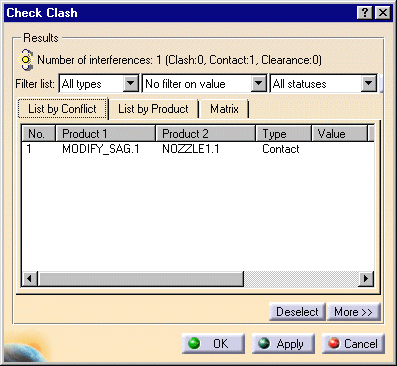The height and width of the screenshot is (366, 397).
Task: Close the Check Clash dialog
Action: tap(383, 13)
